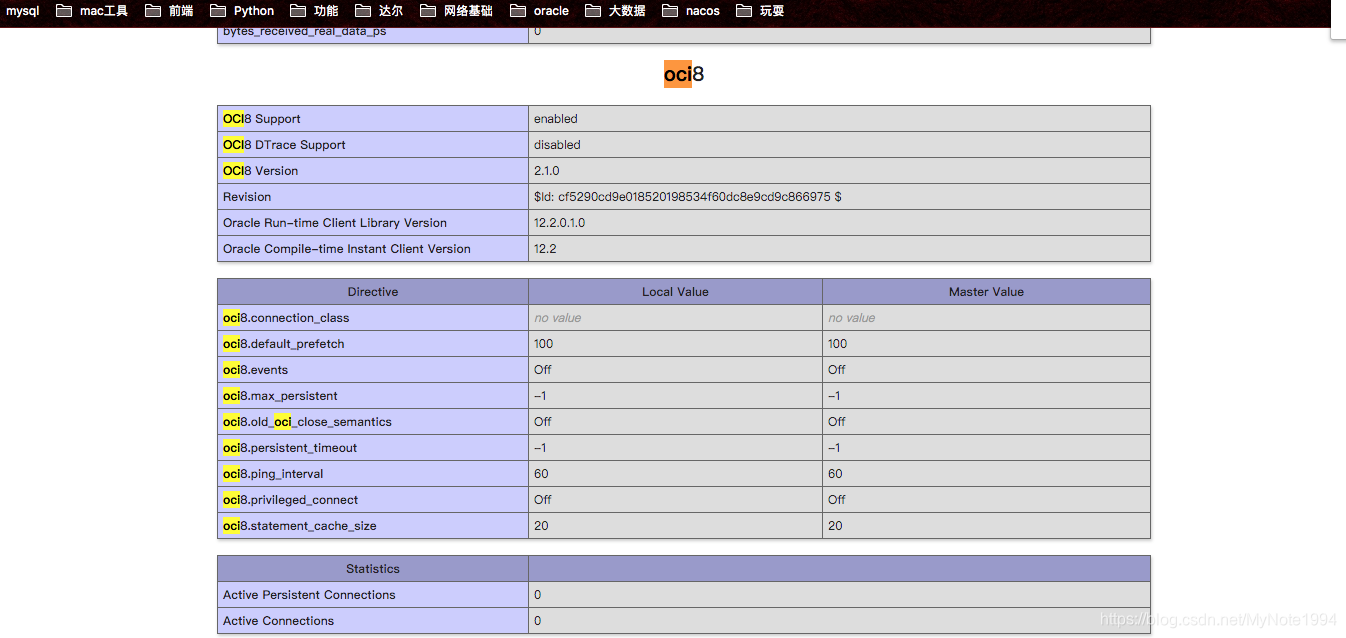1346x638 pixels.
Task: Click the Local Value column header
Action: click(675, 292)
